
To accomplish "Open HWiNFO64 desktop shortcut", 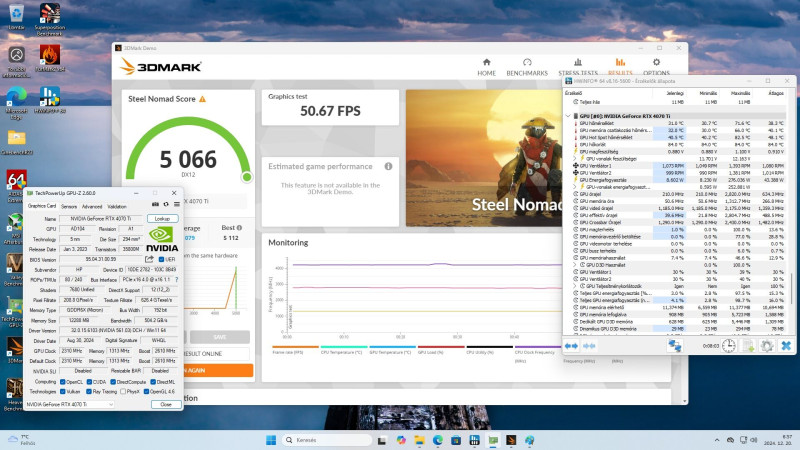I will 49,99.
